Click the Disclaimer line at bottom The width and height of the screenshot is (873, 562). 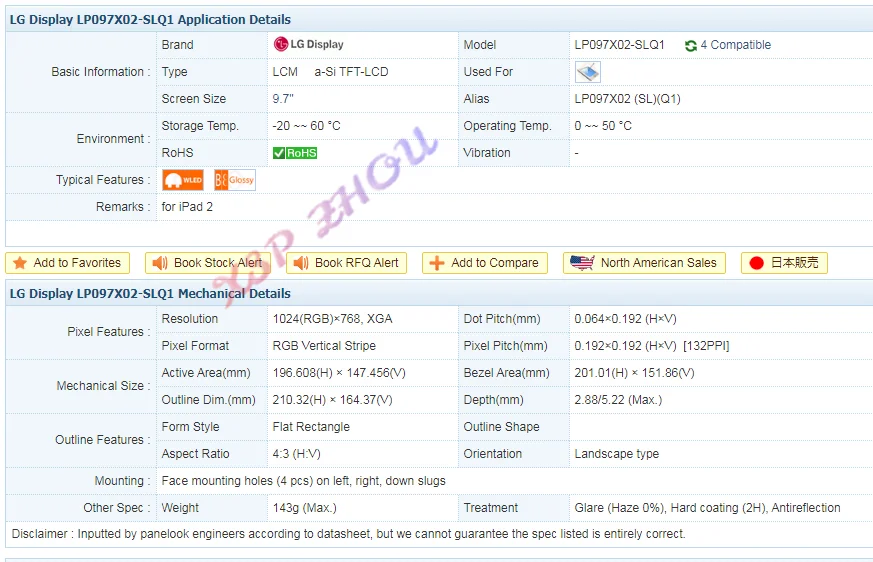pyautogui.click(x=349, y=534)
